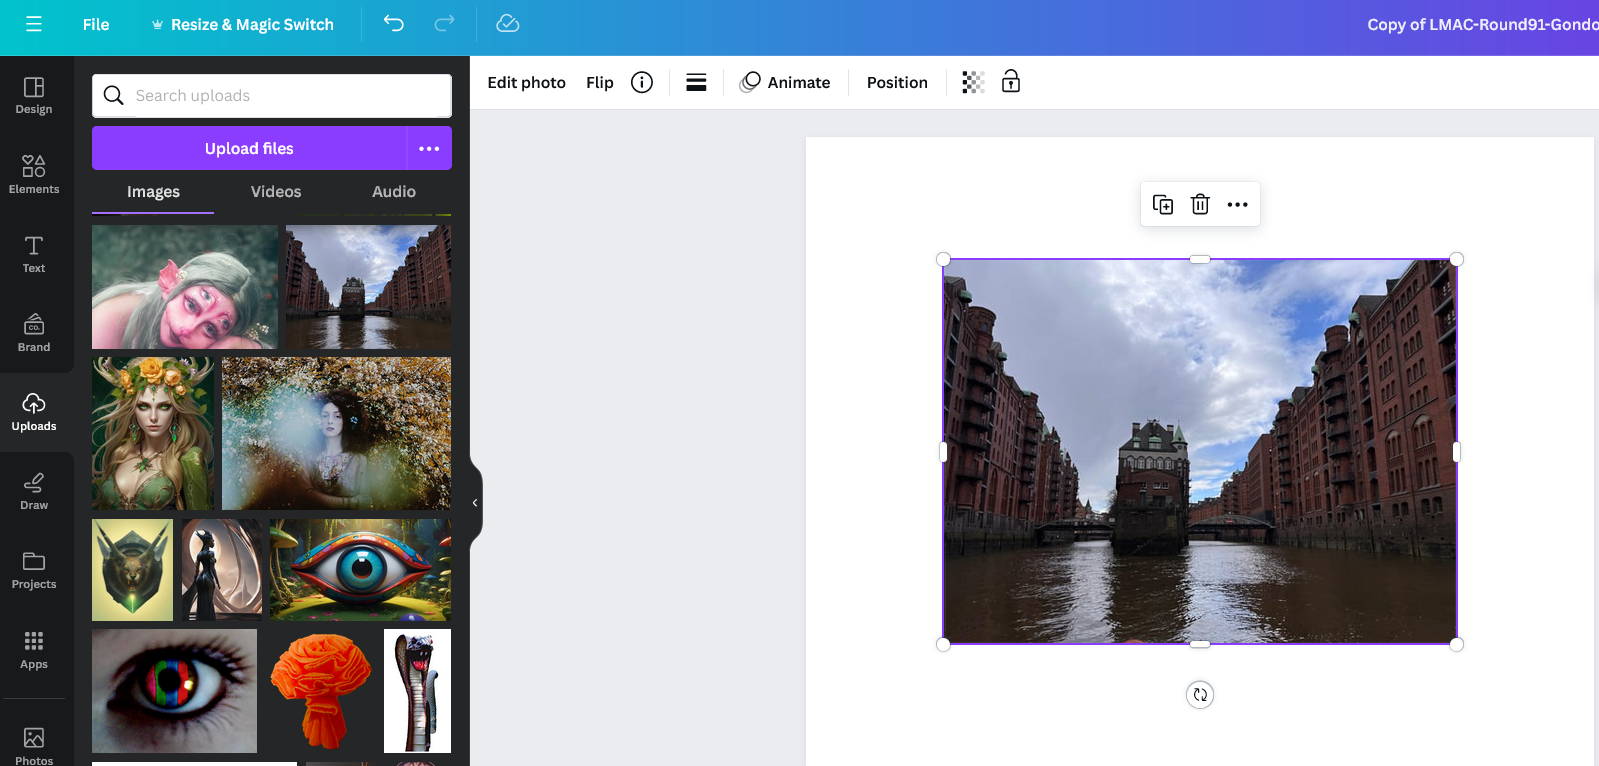Open the Elements sidebar panel

34,174
